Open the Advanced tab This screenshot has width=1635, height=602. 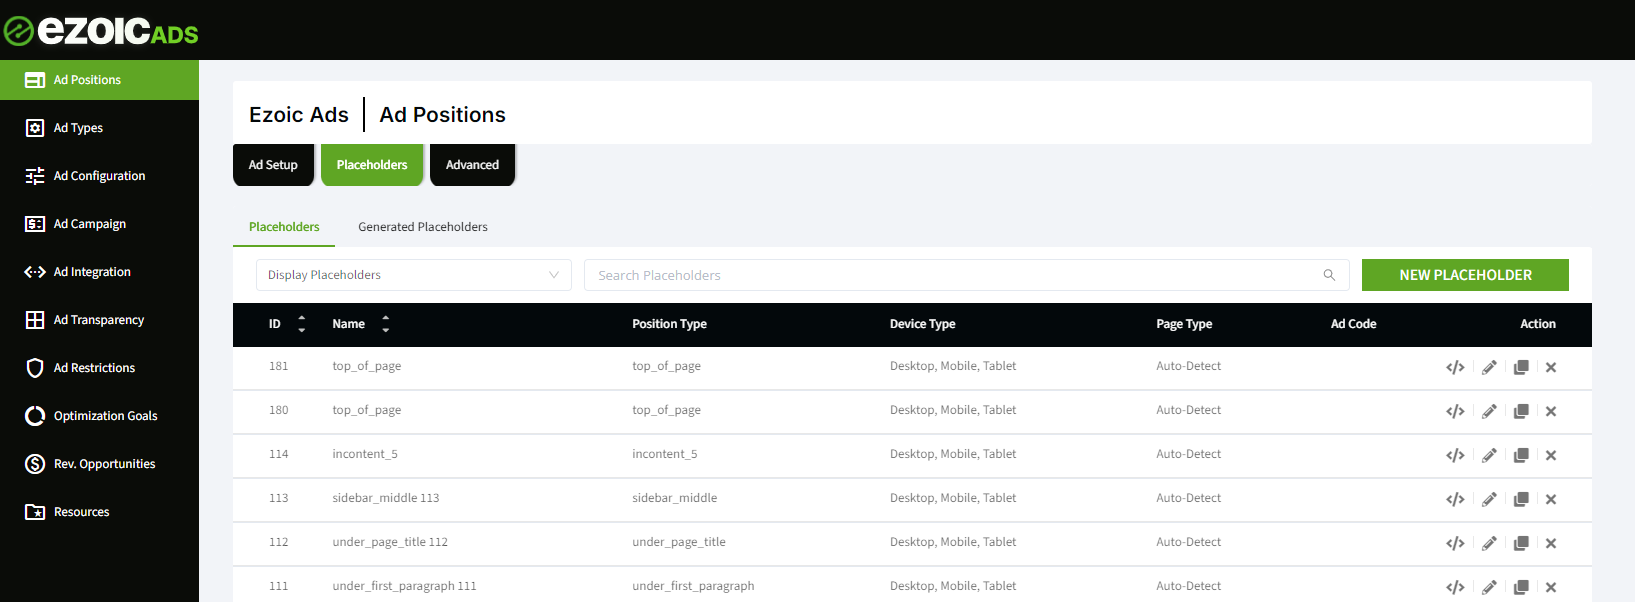[472, 165]
